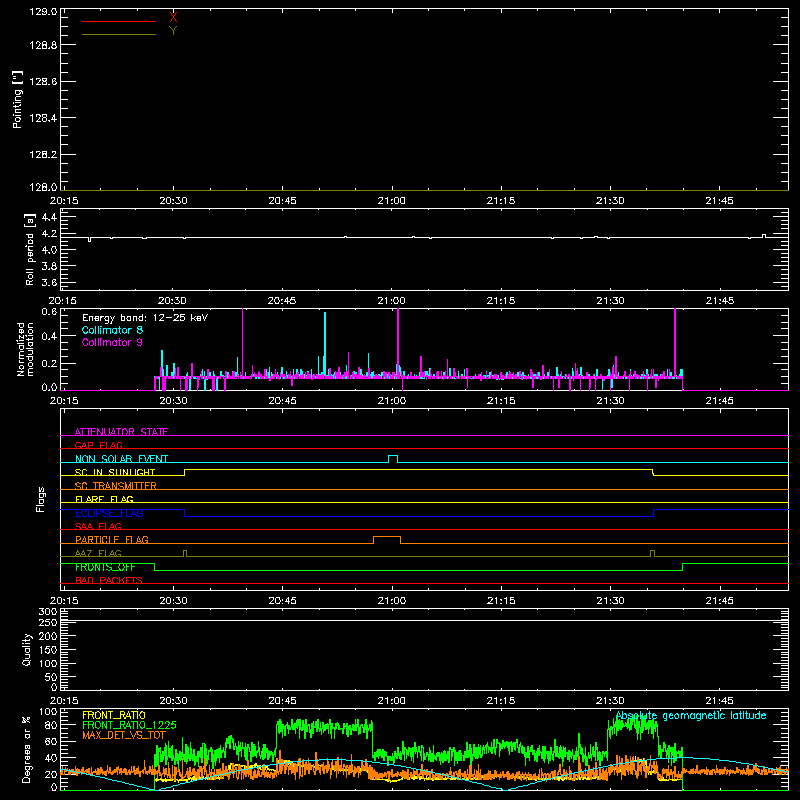Click the 100 tick on Degrees or % axis
800x800 pixels.
point(47,712)
